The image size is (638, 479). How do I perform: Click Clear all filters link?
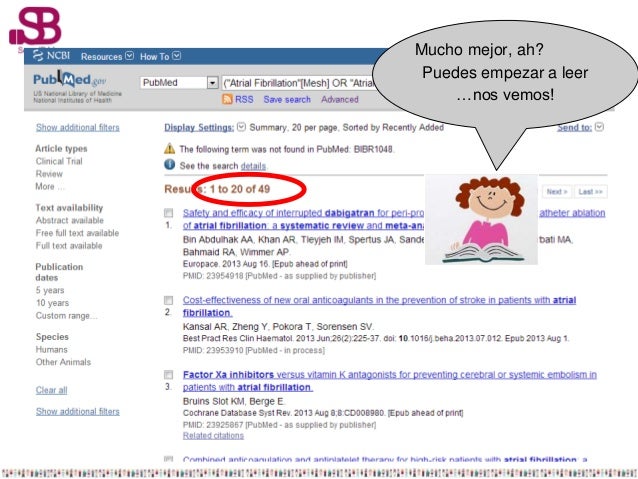52,390
